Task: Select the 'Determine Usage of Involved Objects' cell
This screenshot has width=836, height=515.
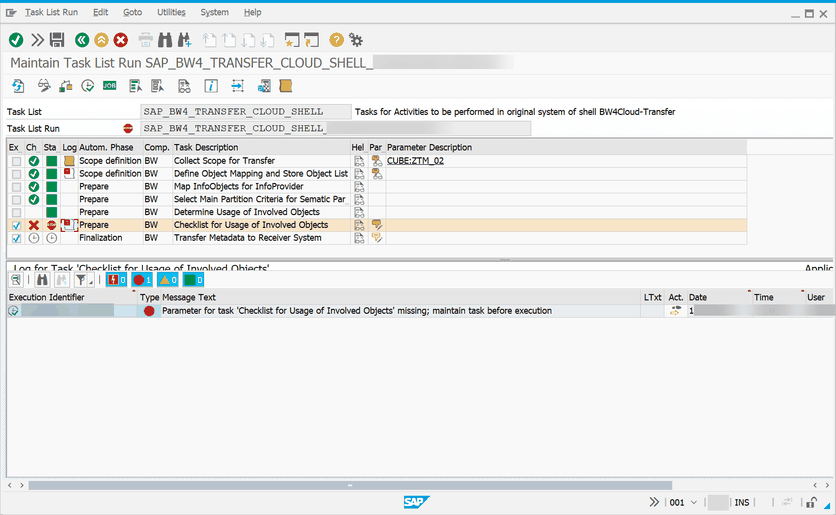Action: pos(261,212)
